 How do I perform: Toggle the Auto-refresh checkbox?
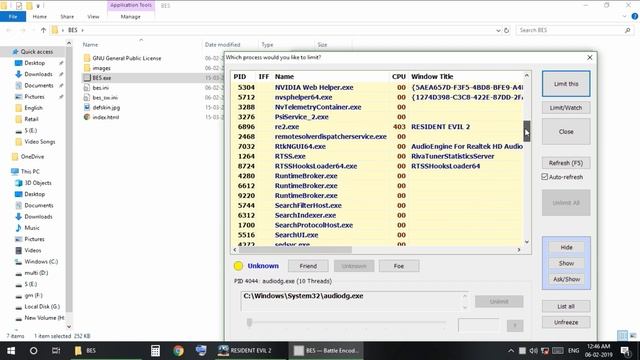point(544,177)
